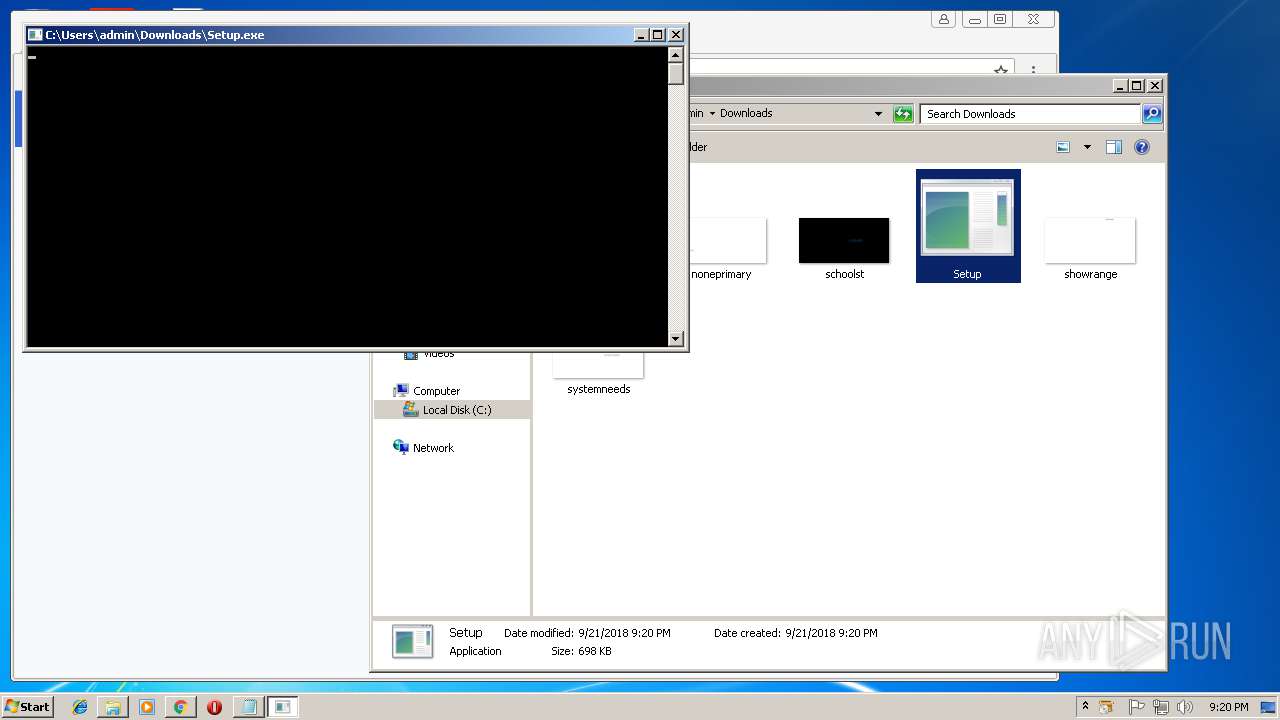Refresh the Downloads folder with green arrows

point(903,114)
